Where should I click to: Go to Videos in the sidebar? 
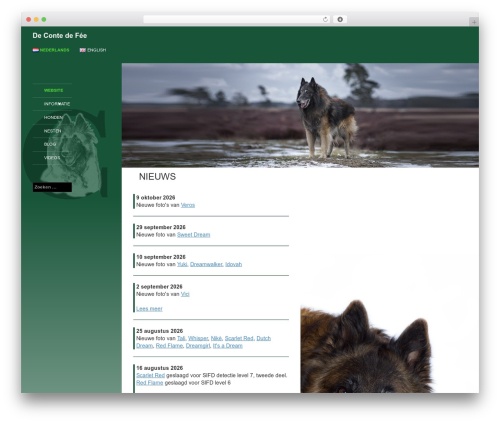point(52,158)
